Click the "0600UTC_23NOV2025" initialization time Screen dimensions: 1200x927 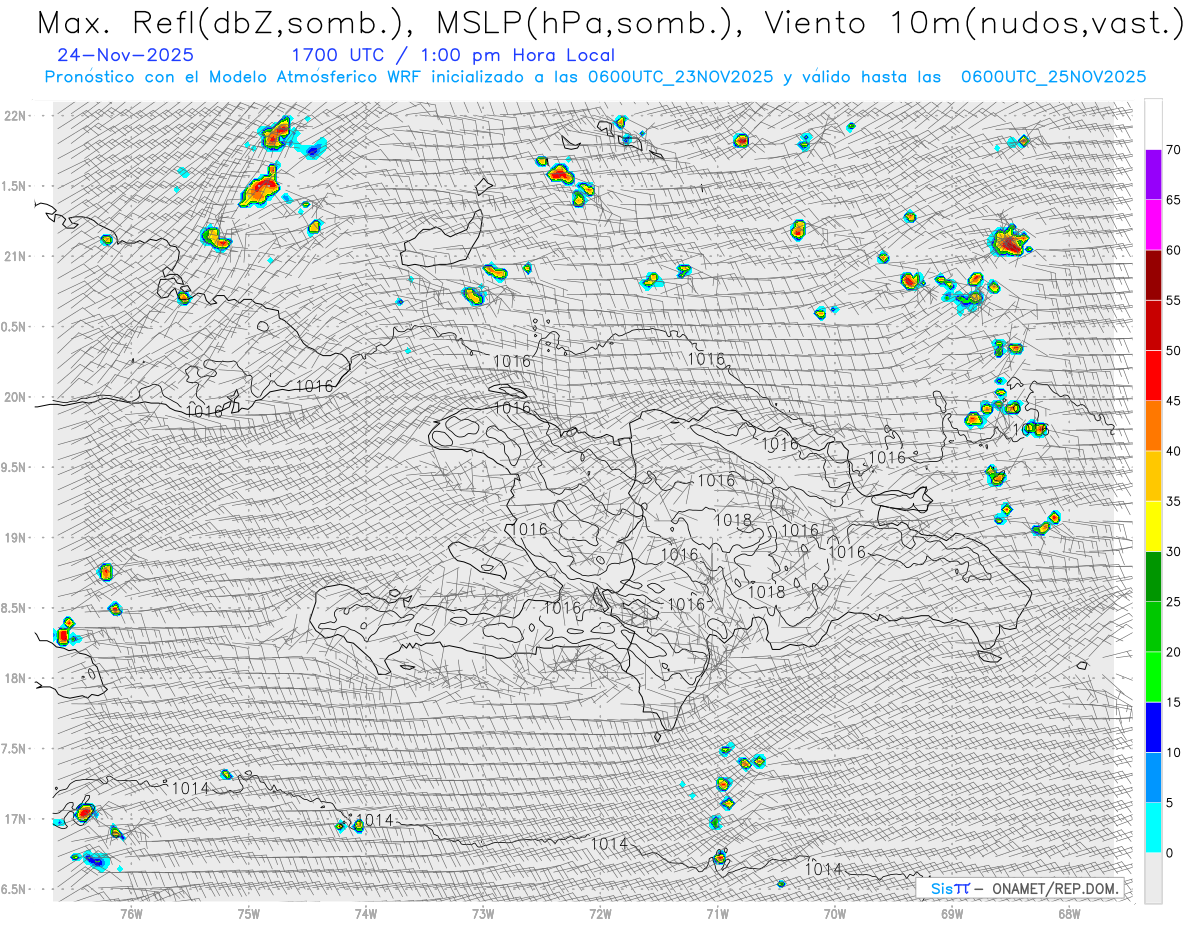pyautogui.click(x=680, y=77)
